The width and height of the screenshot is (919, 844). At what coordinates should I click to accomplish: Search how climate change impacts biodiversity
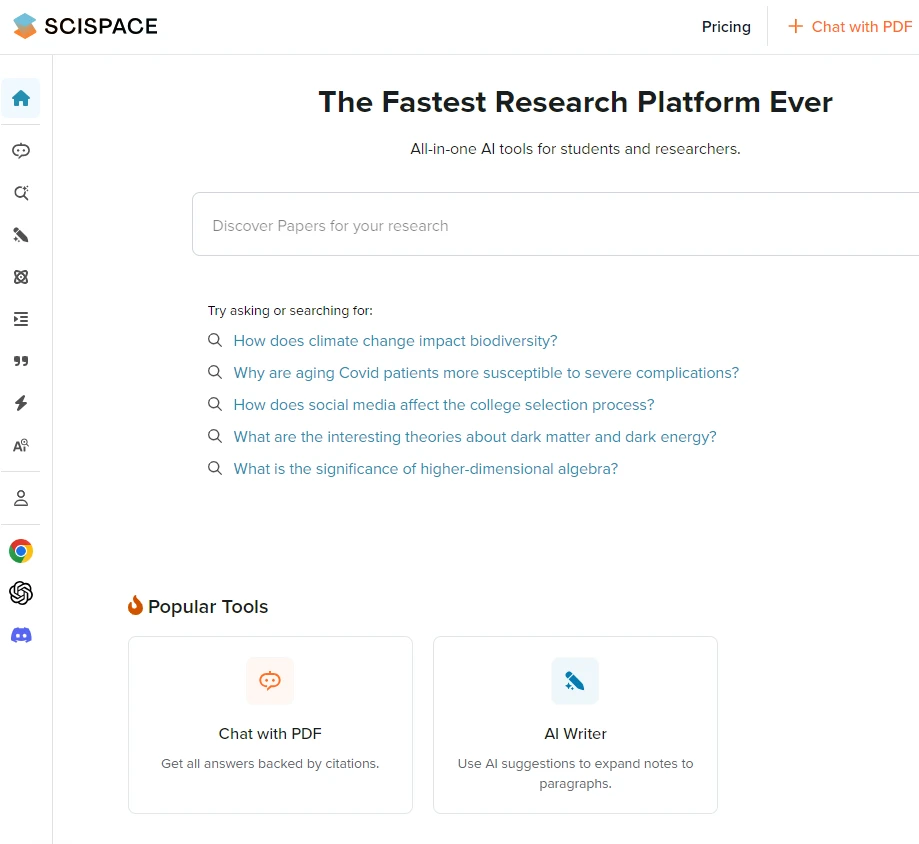[395, 341]
